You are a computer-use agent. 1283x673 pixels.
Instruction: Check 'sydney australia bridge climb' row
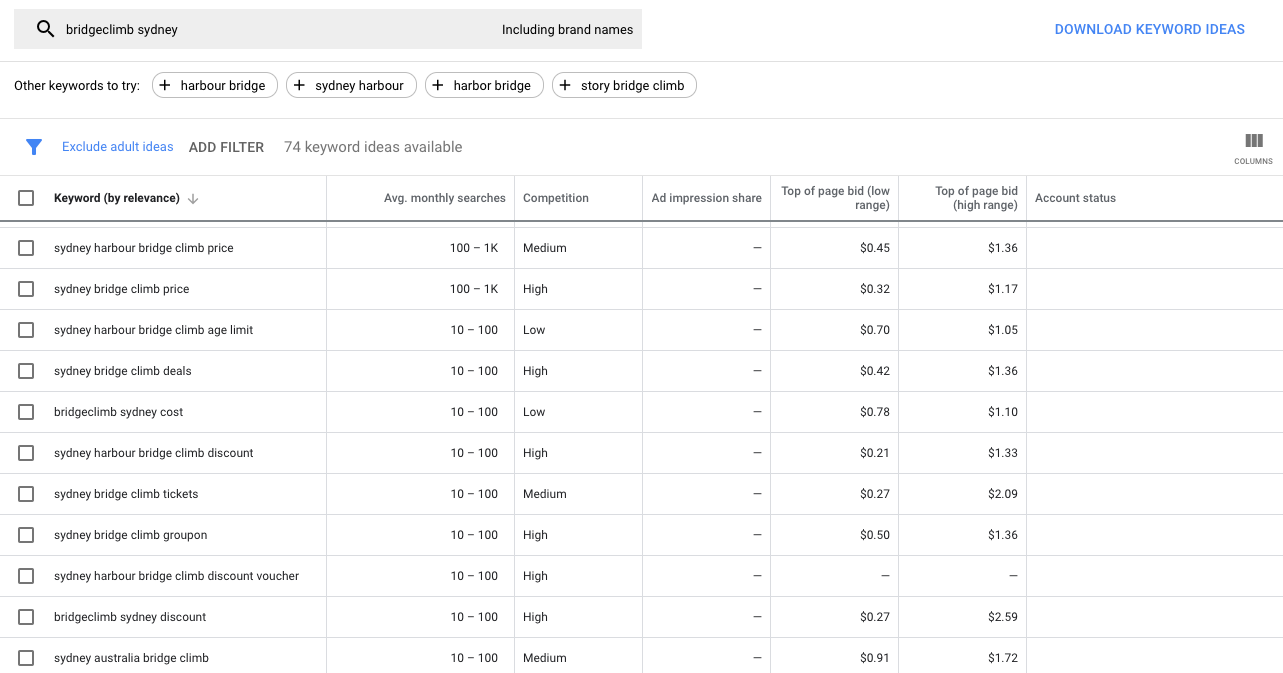pyautogui.click(x=26, y=658)
